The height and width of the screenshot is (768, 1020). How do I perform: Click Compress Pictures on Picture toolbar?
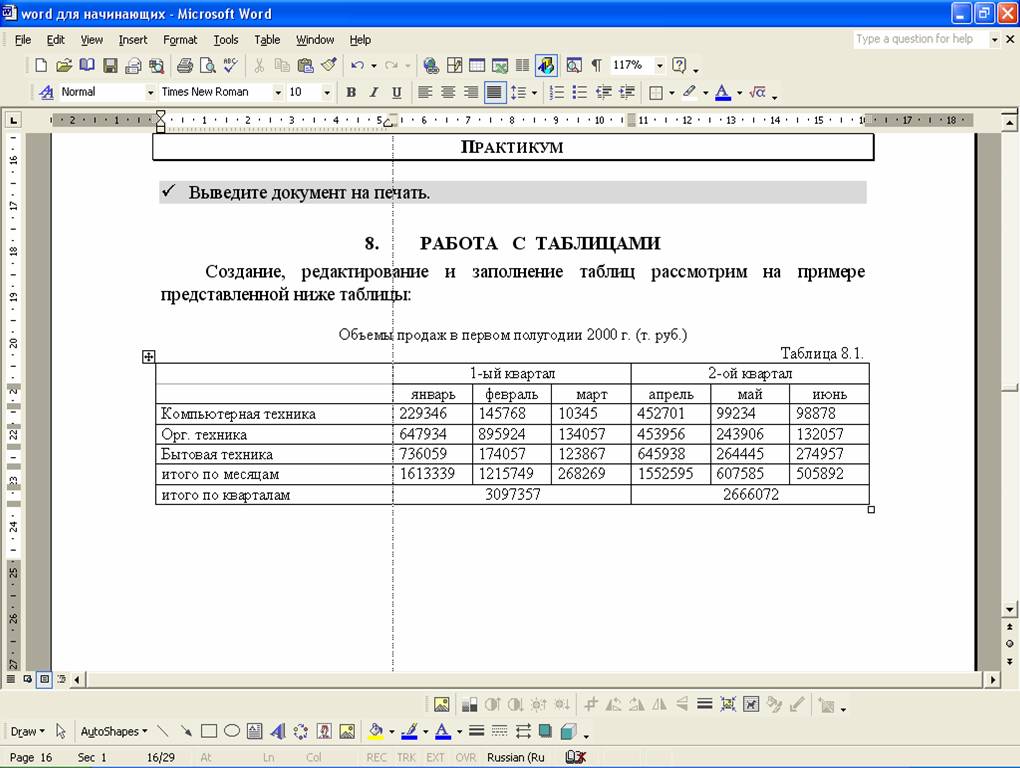pos(728,704)
